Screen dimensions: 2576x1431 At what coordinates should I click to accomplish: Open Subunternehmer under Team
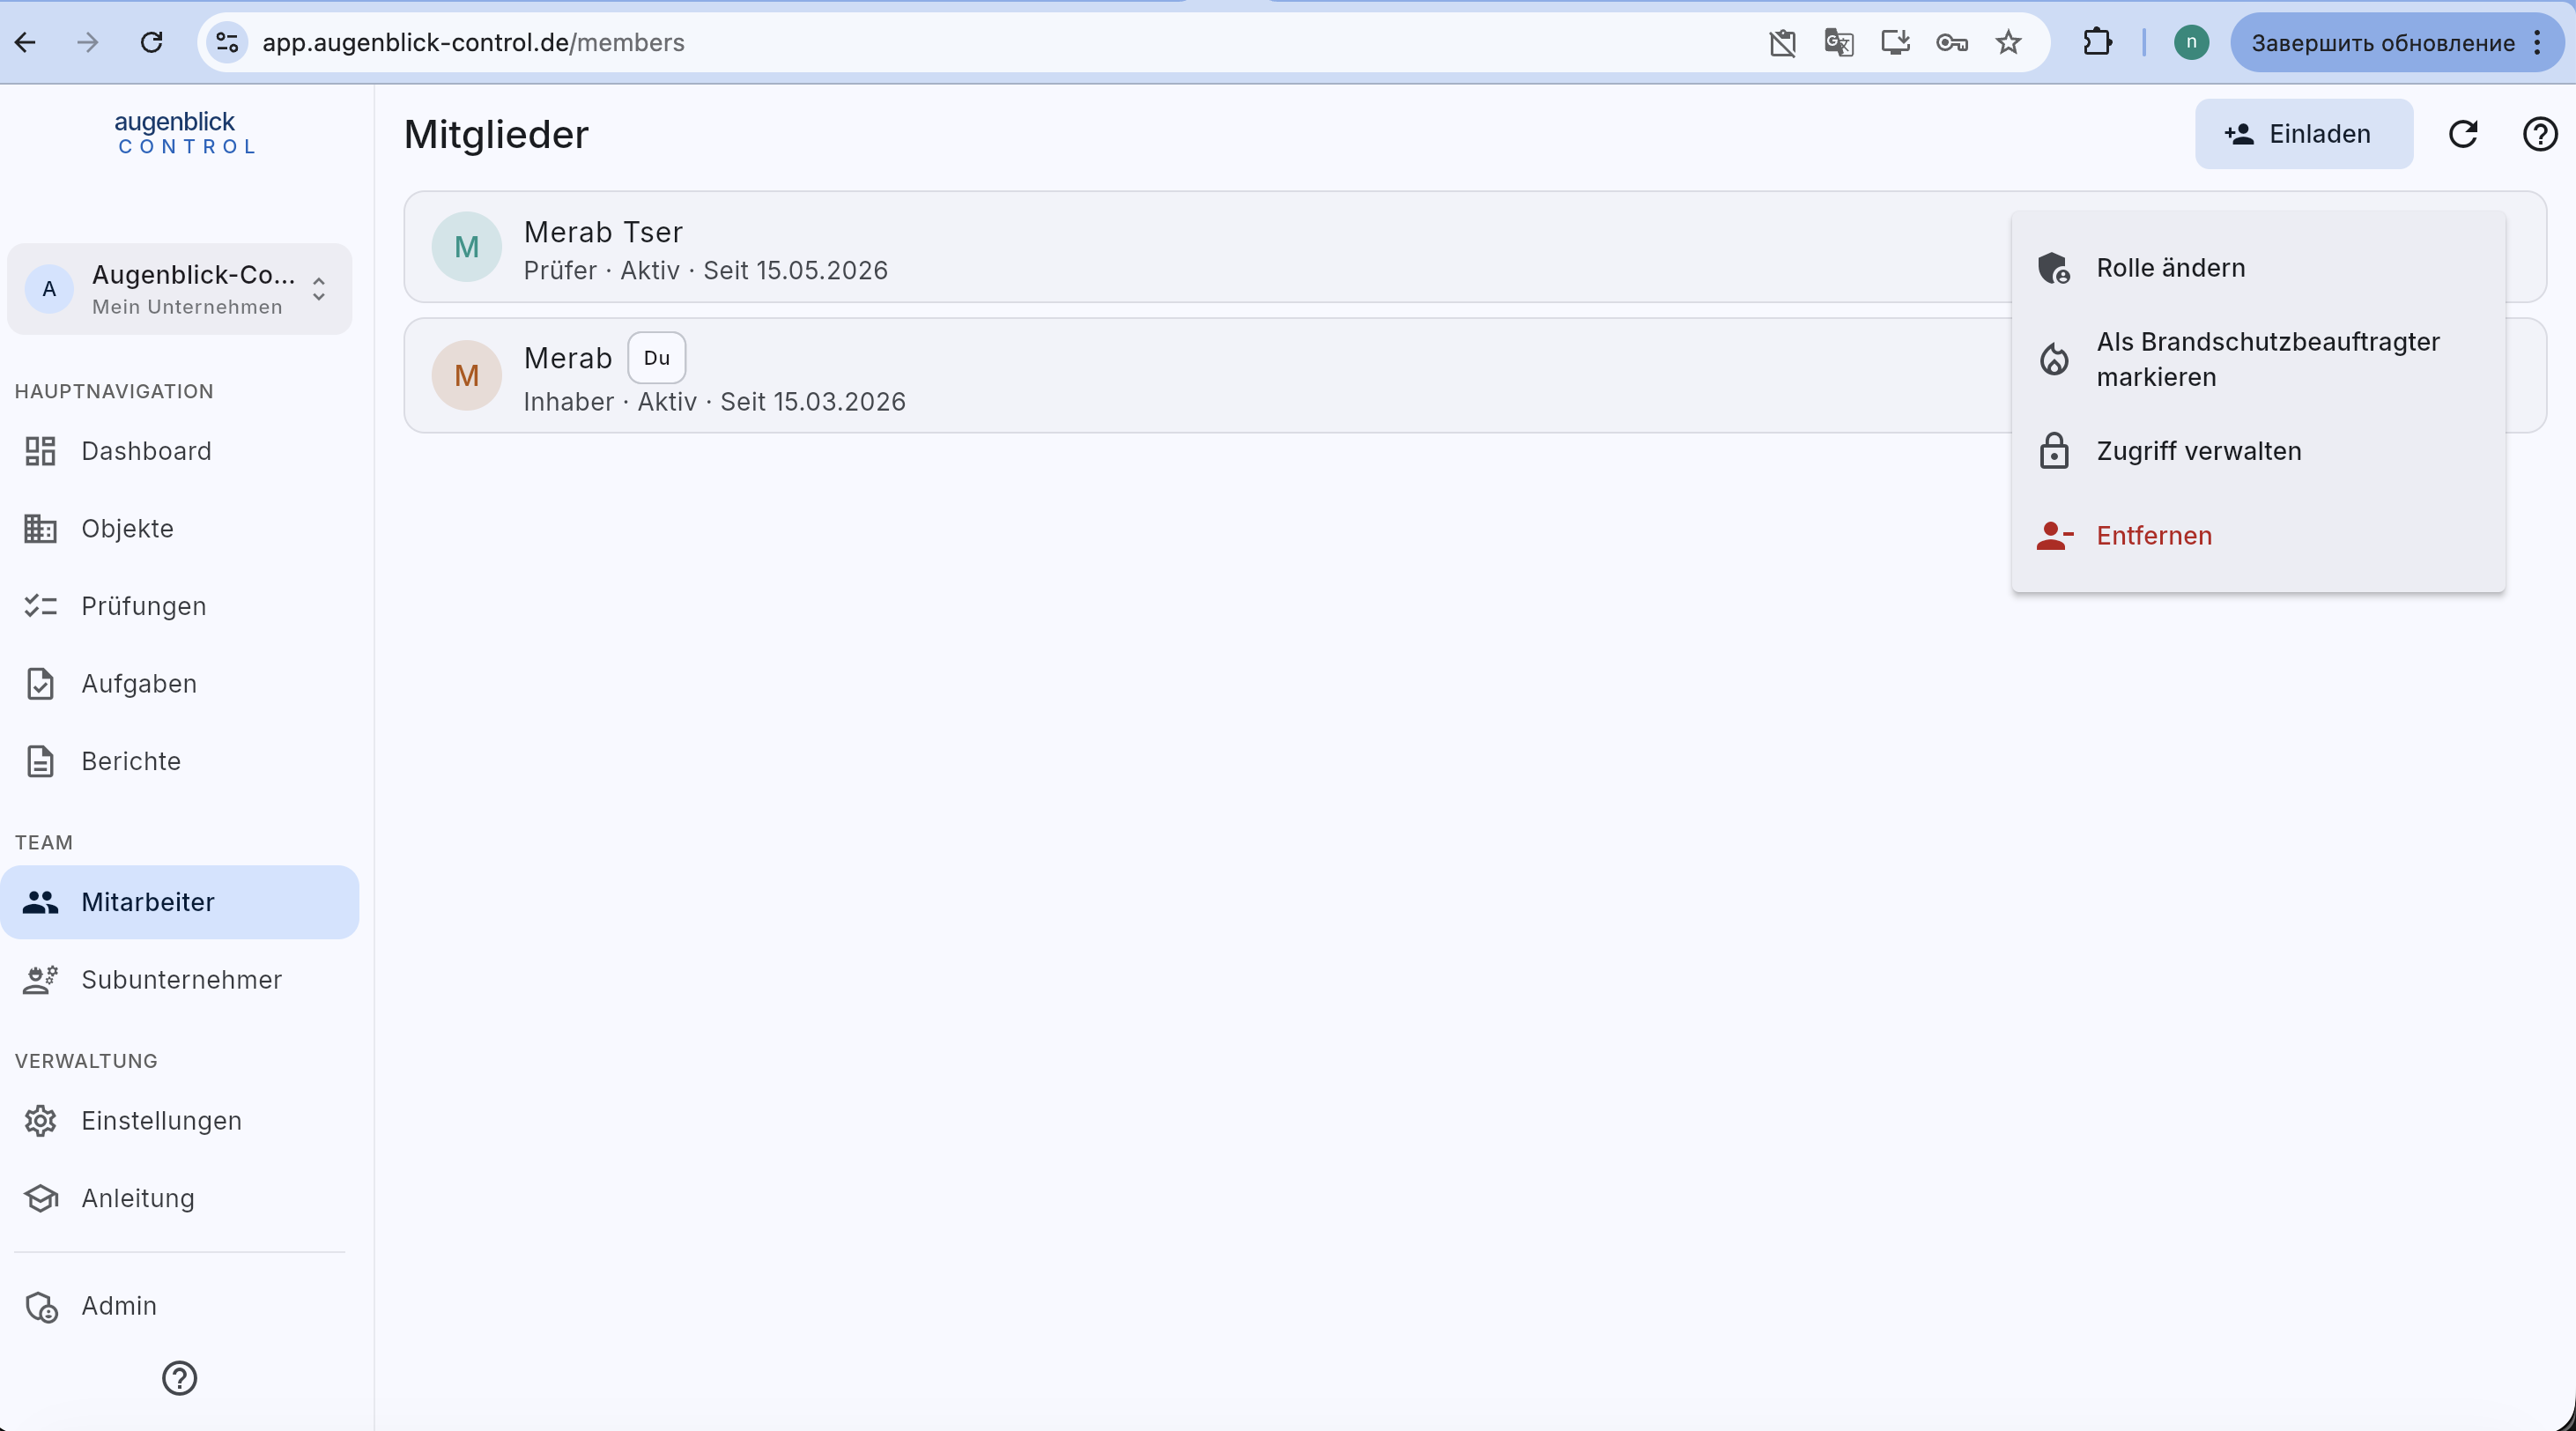pyautogui.click(x=180, y=980)
